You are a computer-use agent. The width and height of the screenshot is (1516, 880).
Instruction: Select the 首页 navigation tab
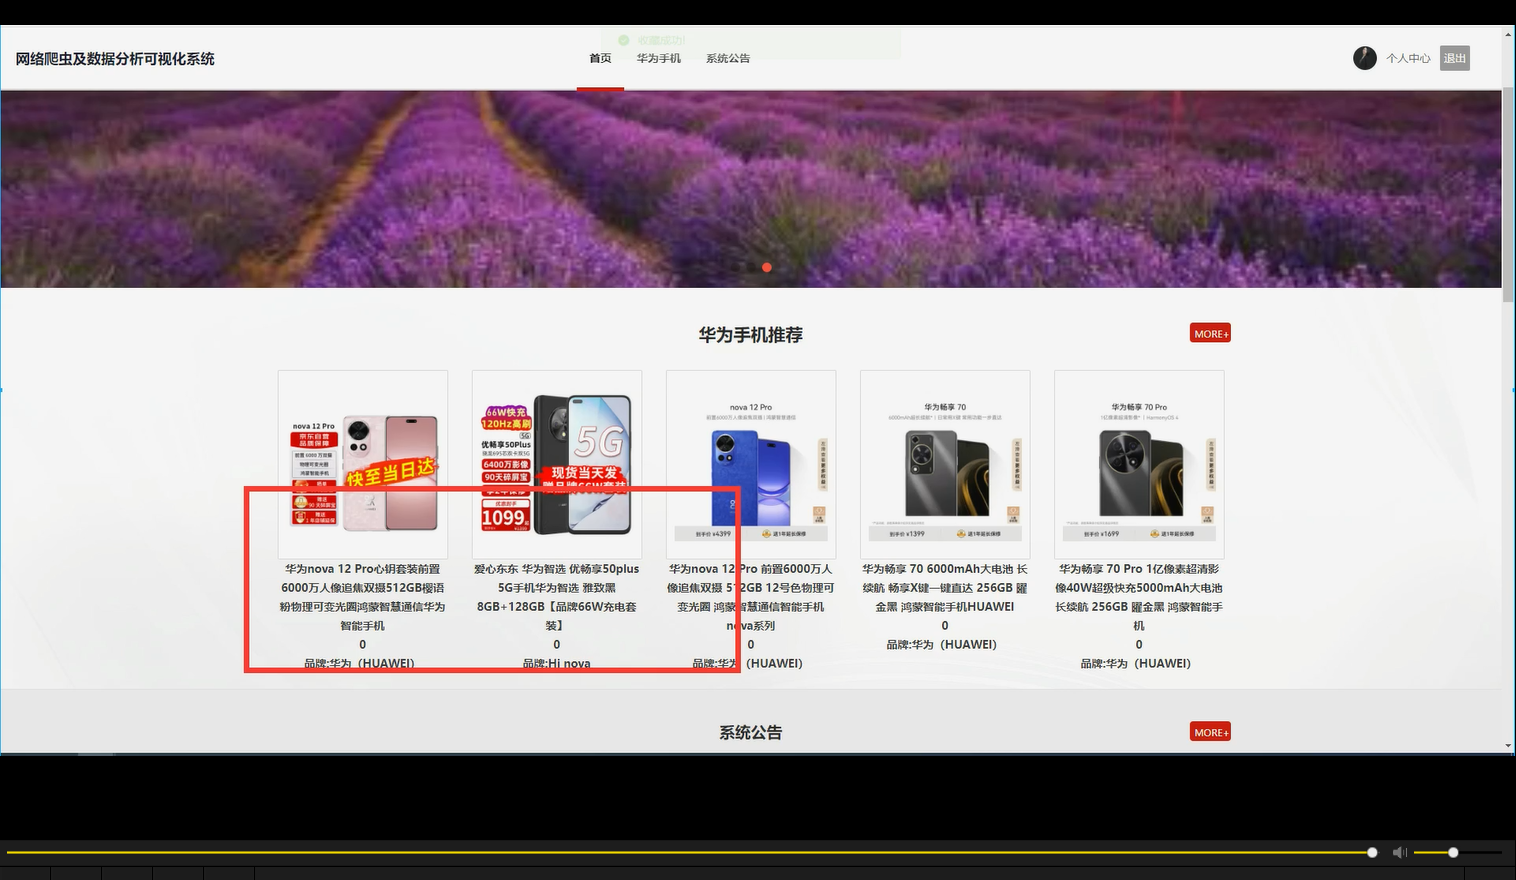point(600,58)
